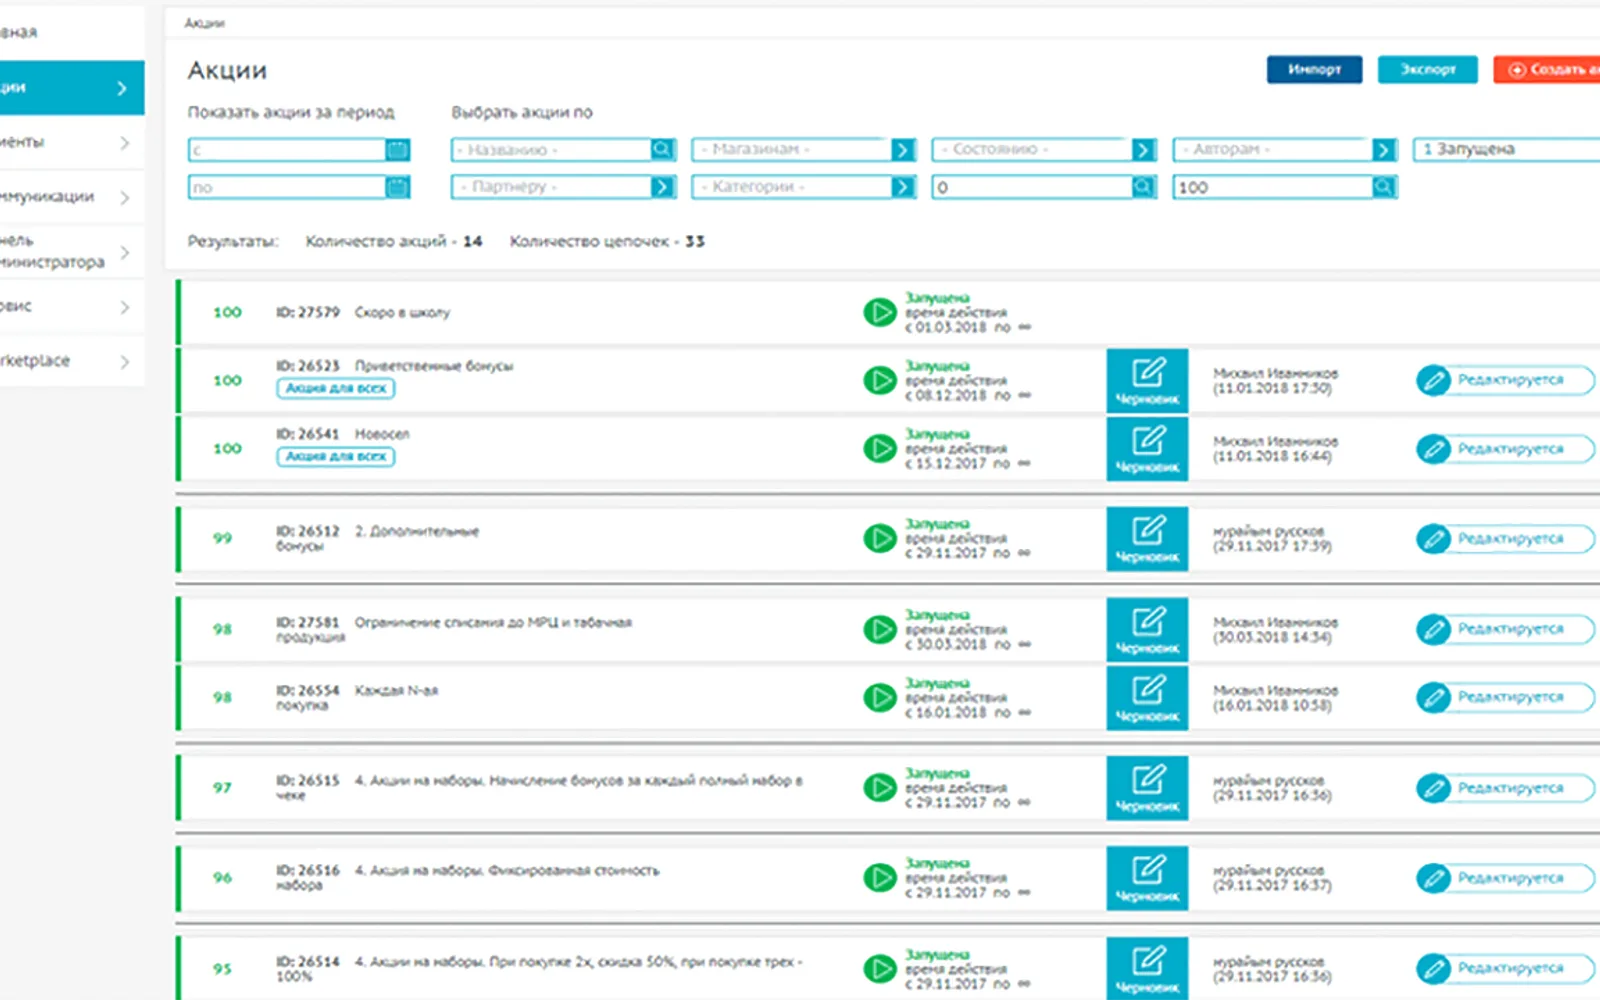Open Черновик draft tile for ID 26541
This screenshot has width=1600, height=1000.
1147,449
